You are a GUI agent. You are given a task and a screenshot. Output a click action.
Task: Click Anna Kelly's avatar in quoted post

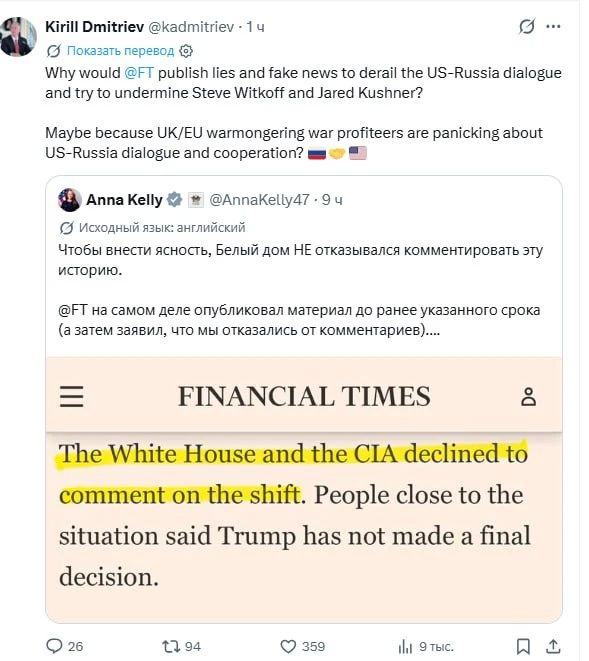[x=70, y=199]
